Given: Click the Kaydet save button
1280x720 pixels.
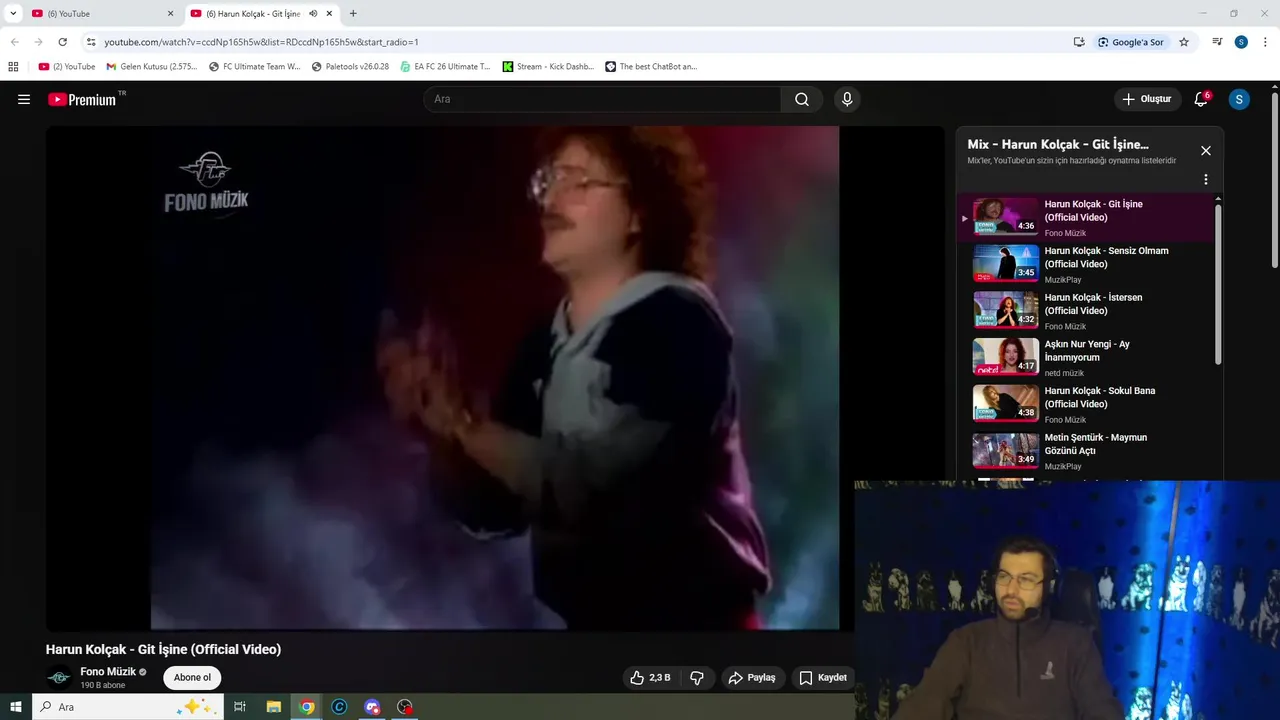Looking at the screenshot, I should pyautogui.click(x=823, y=677).
